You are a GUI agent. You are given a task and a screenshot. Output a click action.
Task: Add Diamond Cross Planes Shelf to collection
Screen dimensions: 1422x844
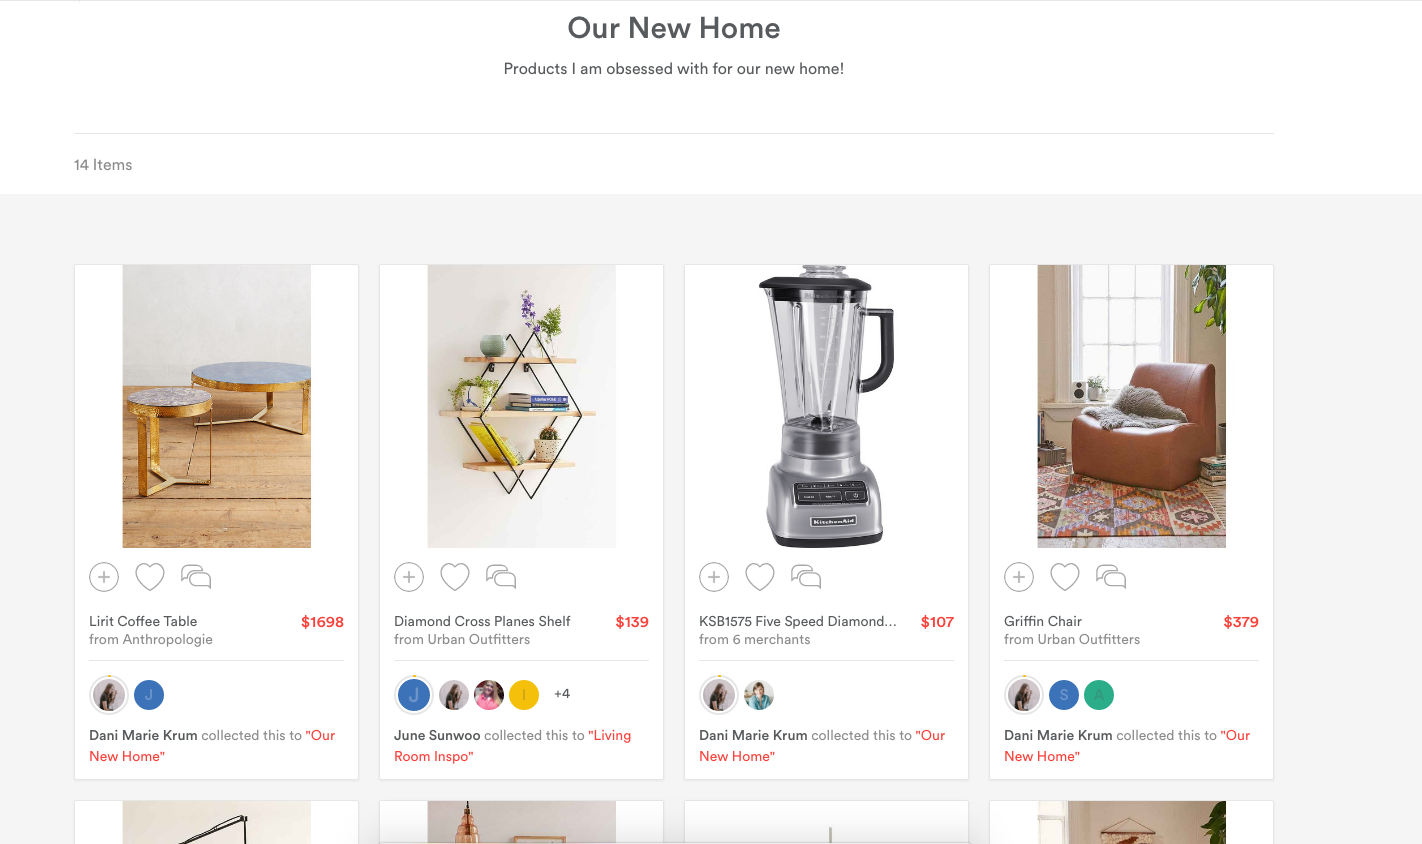409,577
